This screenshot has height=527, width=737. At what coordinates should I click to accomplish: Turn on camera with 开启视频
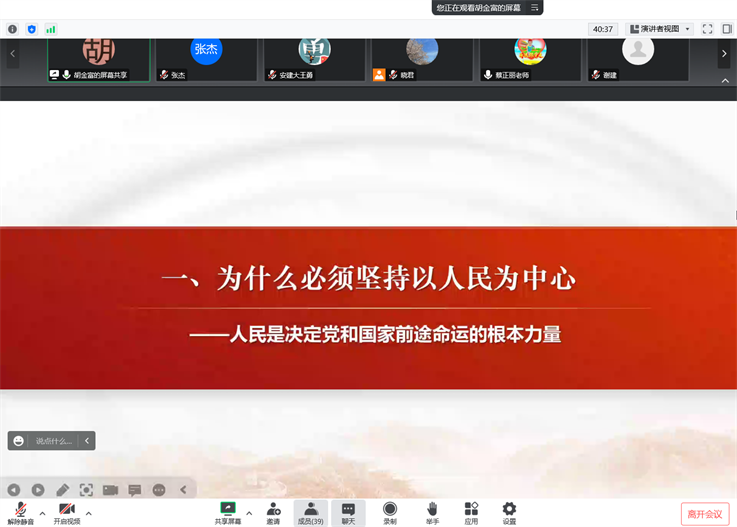click(x=67, y=513)
